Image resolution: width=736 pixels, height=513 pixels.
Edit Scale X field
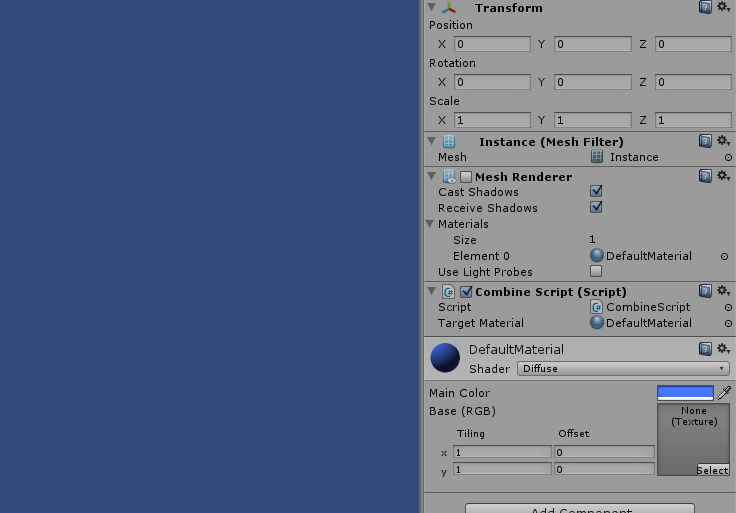coord(492,120)
